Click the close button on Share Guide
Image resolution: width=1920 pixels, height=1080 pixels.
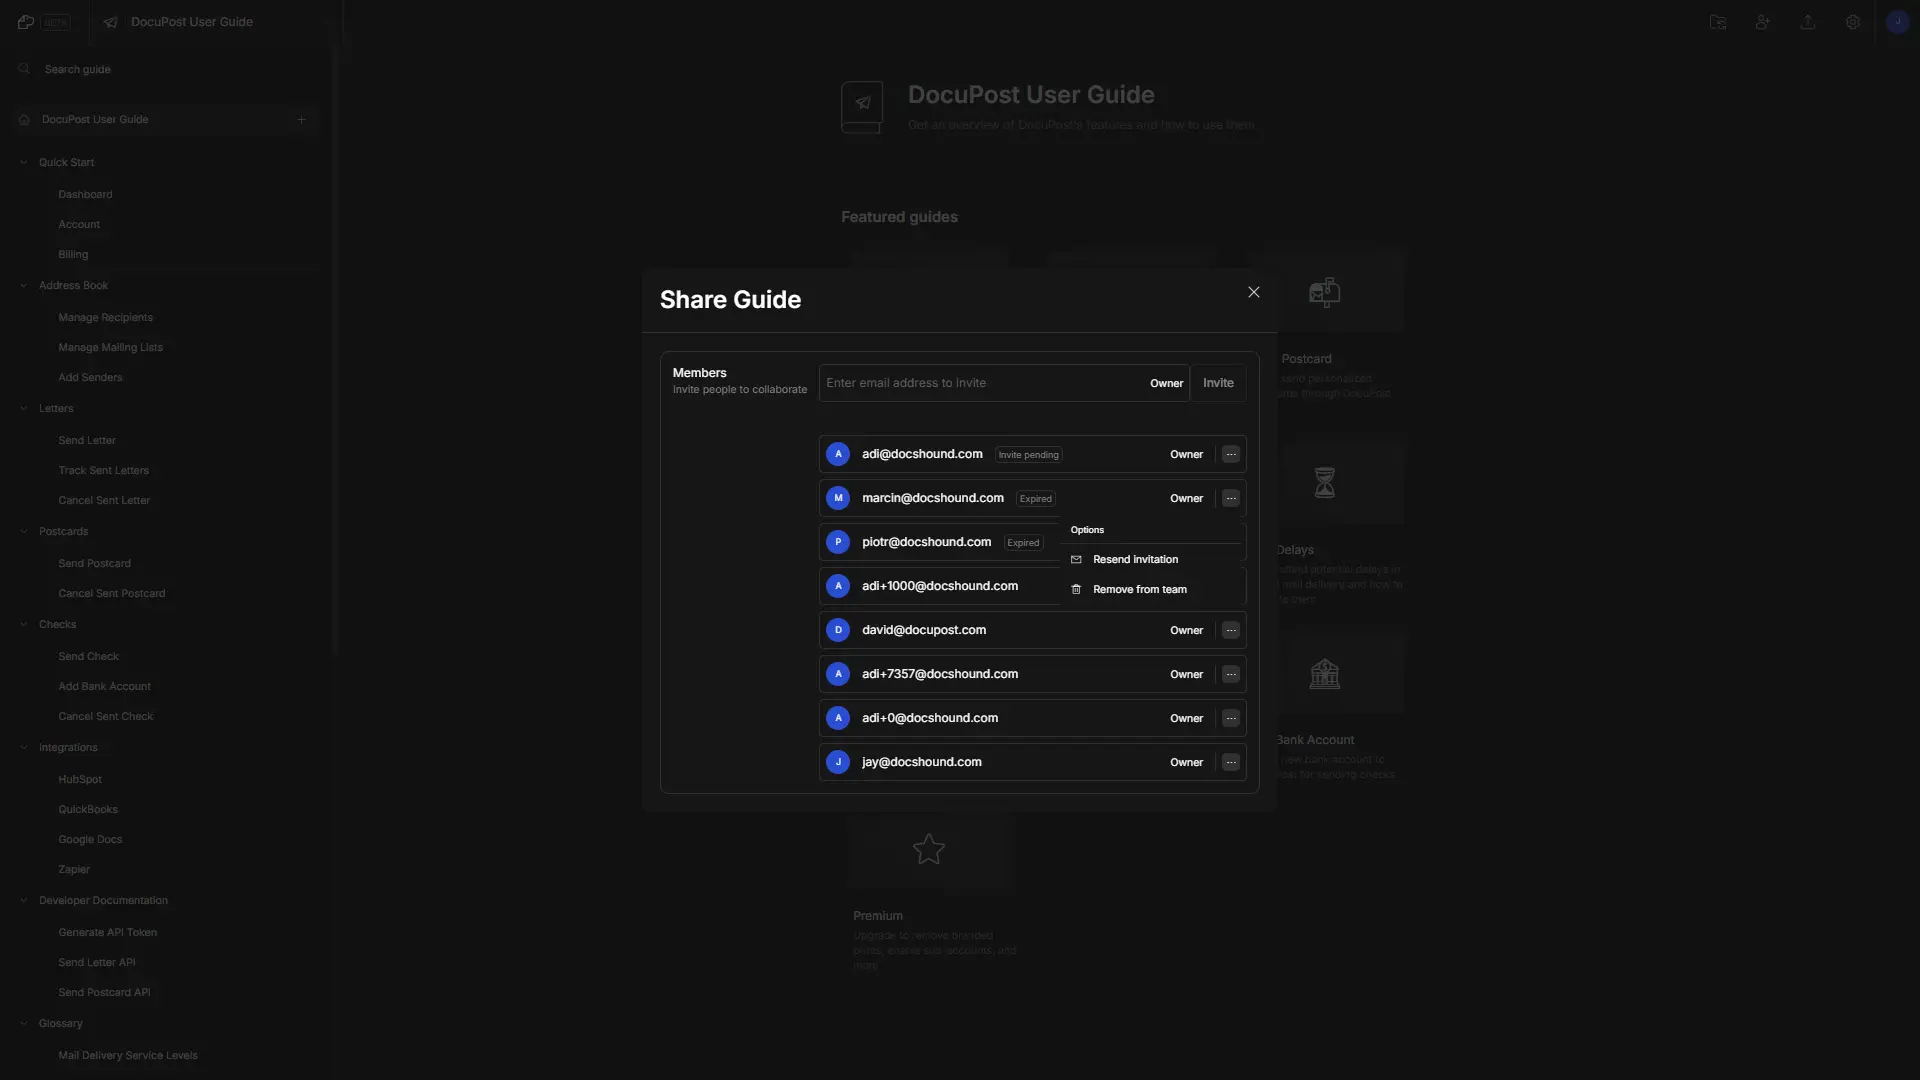pos(1254,293)
